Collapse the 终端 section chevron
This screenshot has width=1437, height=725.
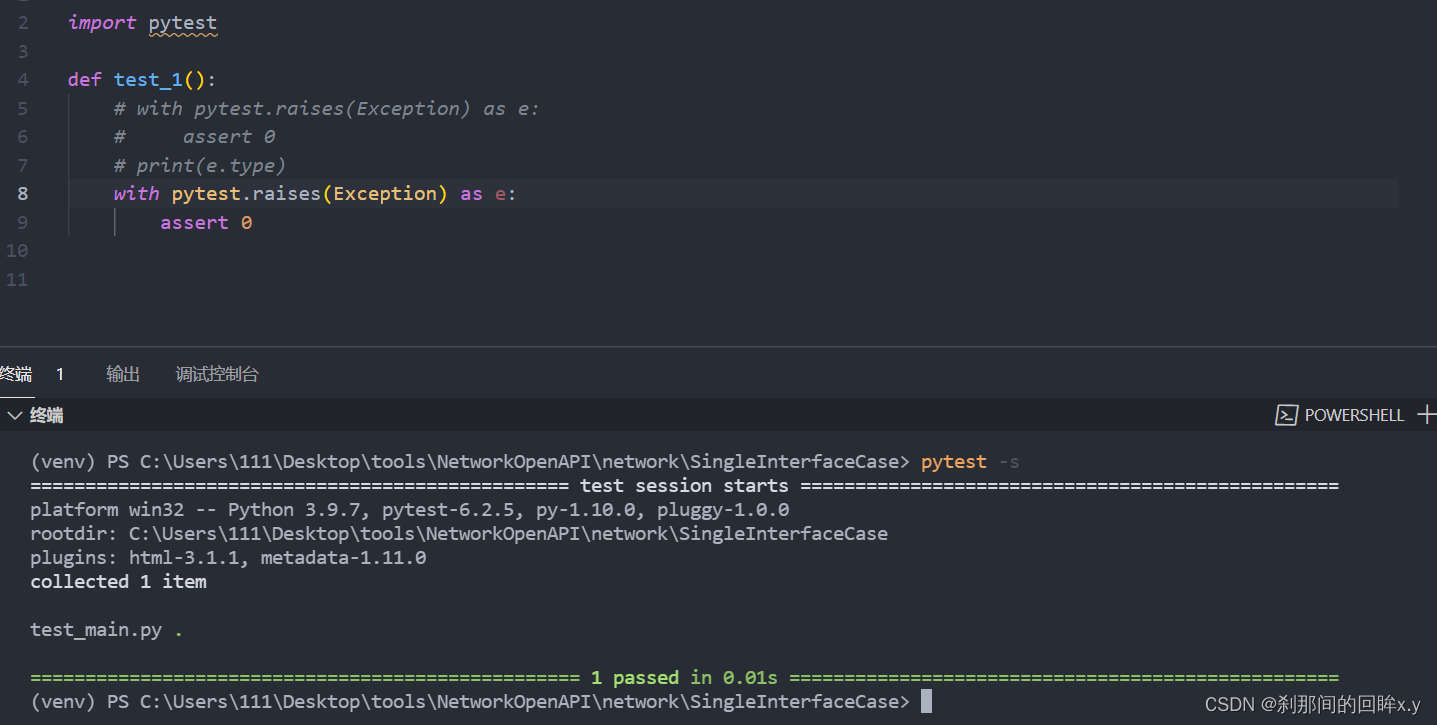pos(14,415)
